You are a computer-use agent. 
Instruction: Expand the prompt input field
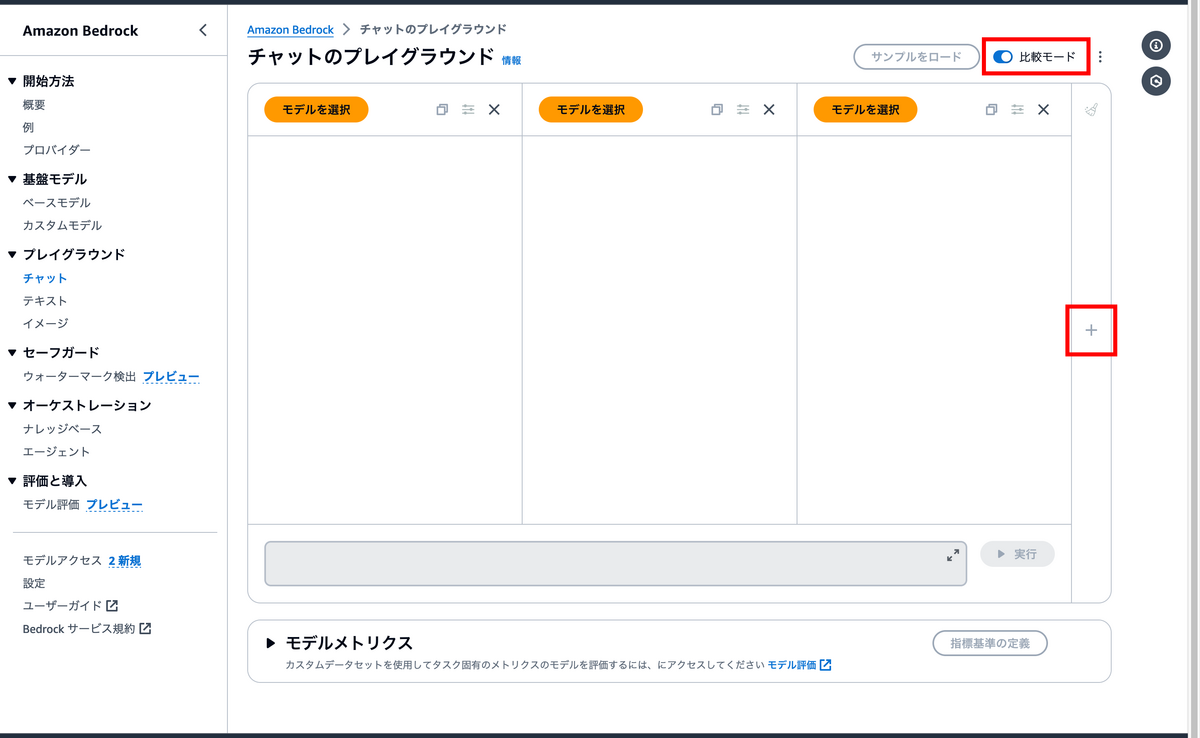pos(953,555)
